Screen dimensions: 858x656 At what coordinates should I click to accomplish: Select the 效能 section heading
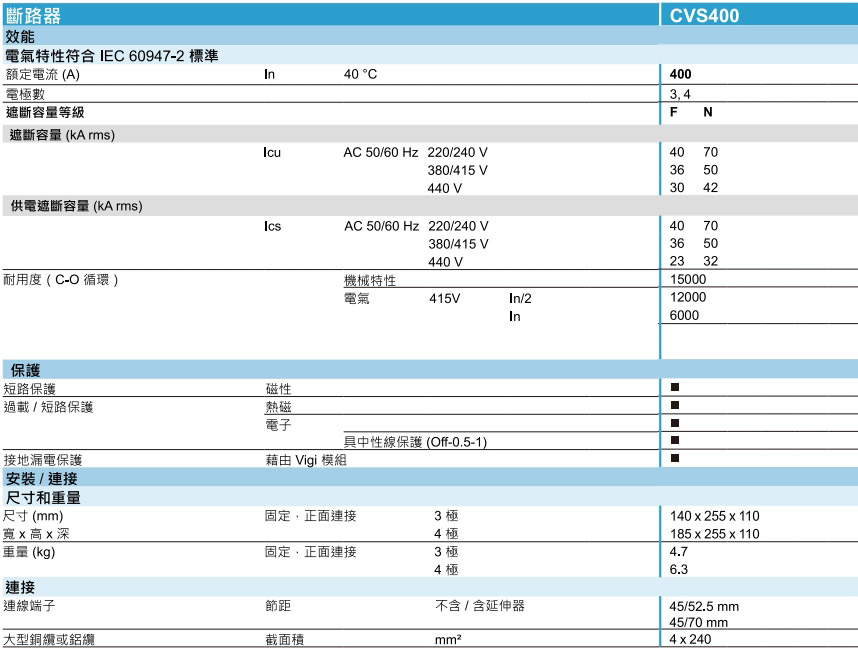tap(20, 36)
